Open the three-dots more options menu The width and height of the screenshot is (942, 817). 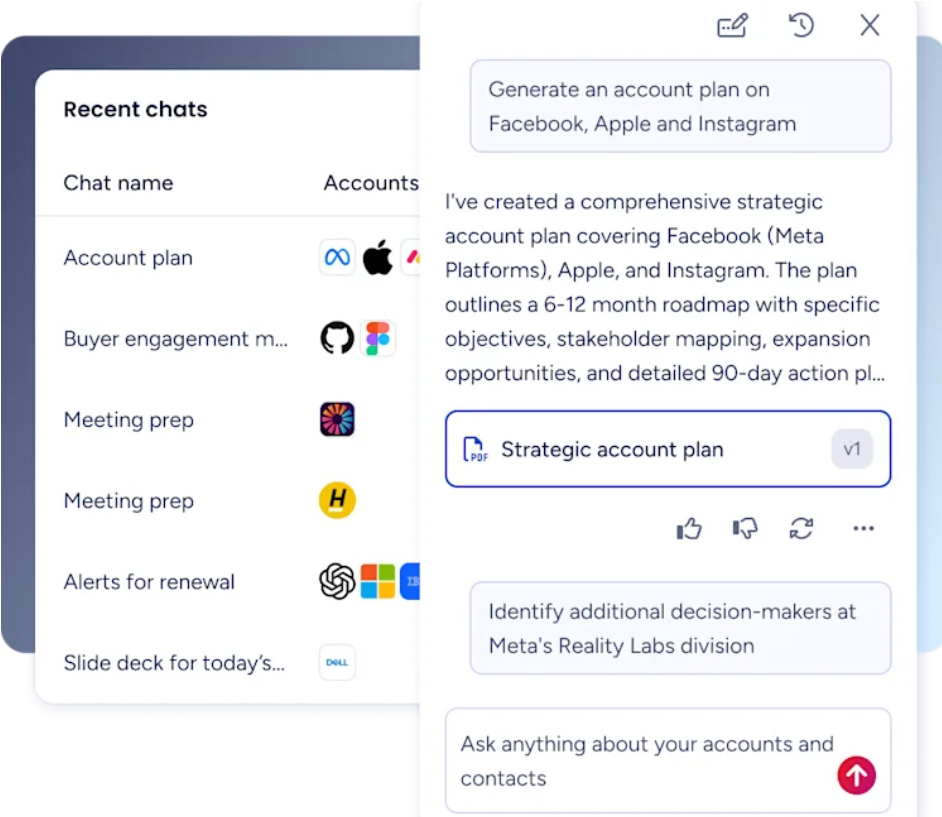pyautogui.click(x=863, y=529)
